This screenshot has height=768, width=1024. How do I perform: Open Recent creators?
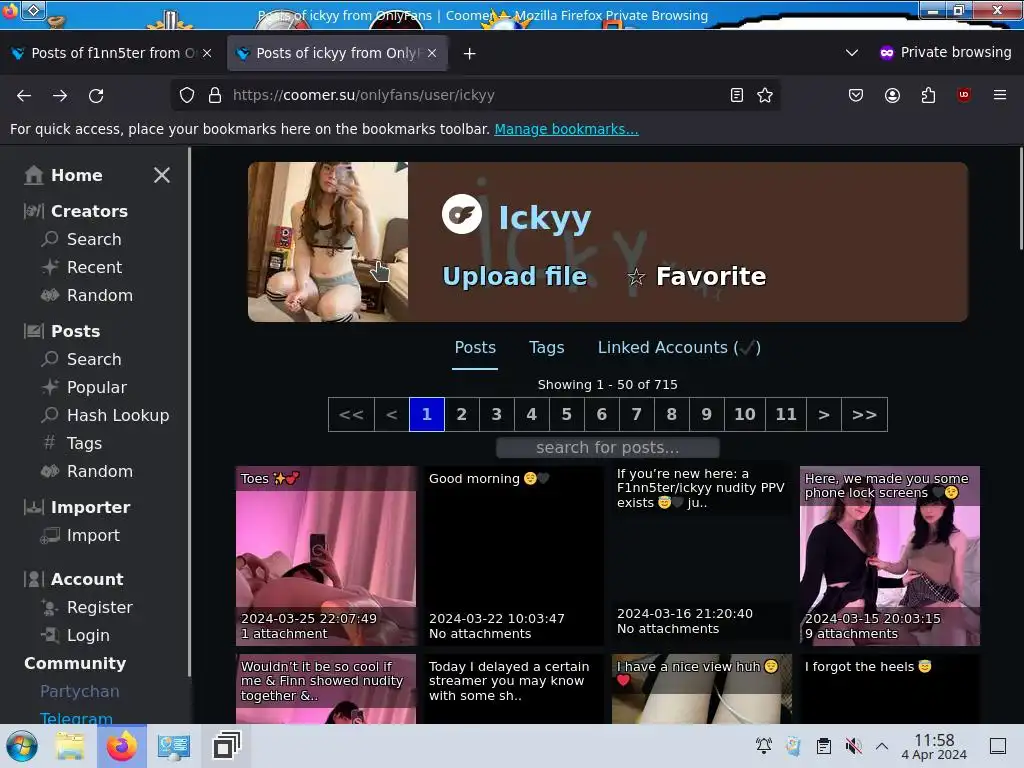82,267
